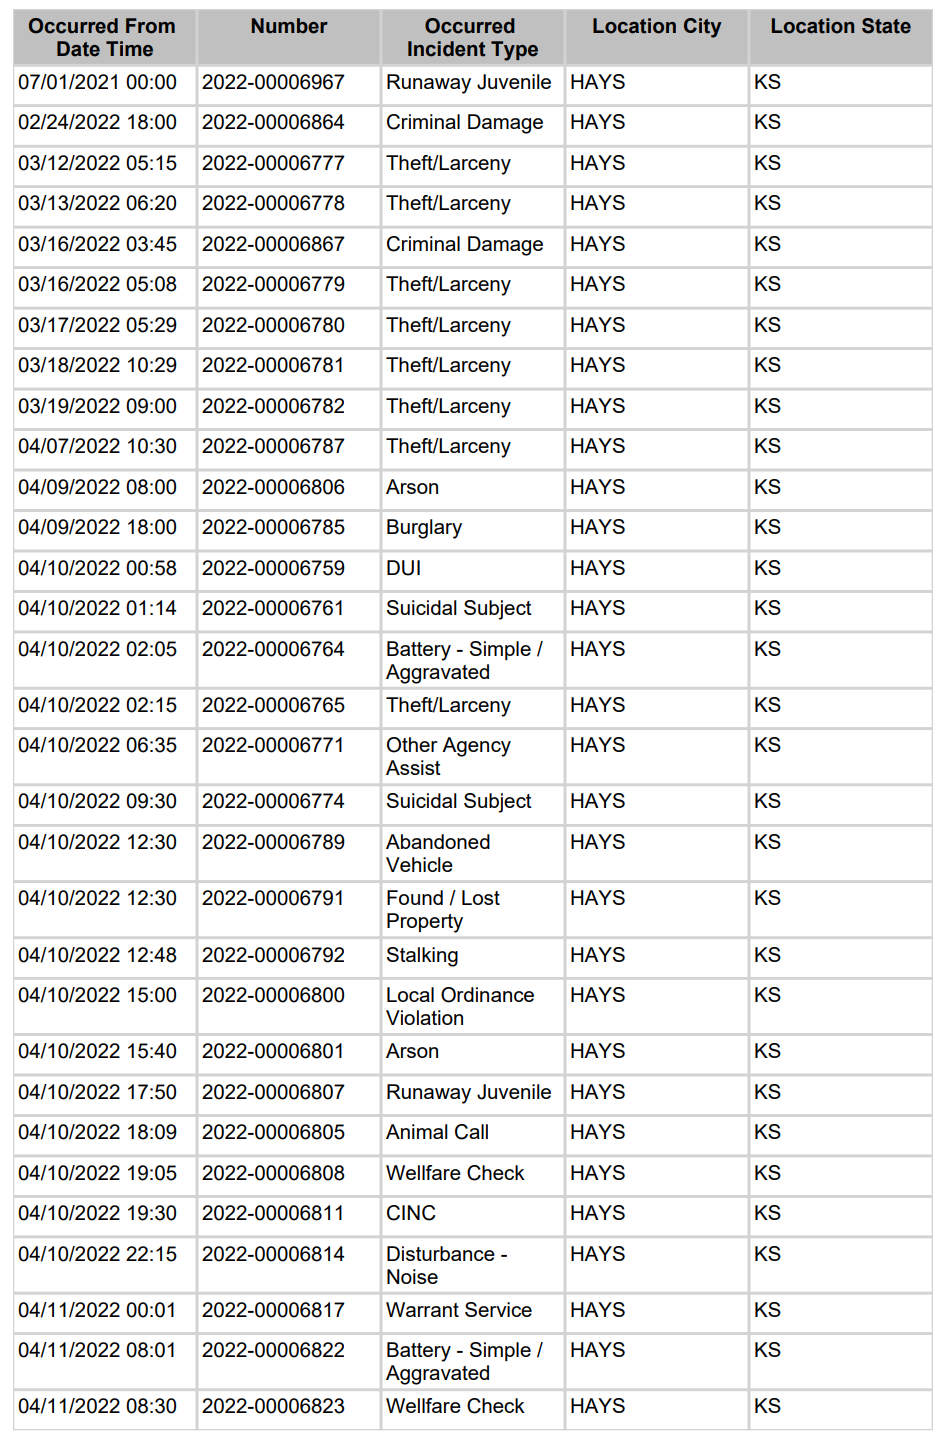Select incident number 2022-00006823
This screenshot has width=943, height=1437.
click(x=273, y=1407)
